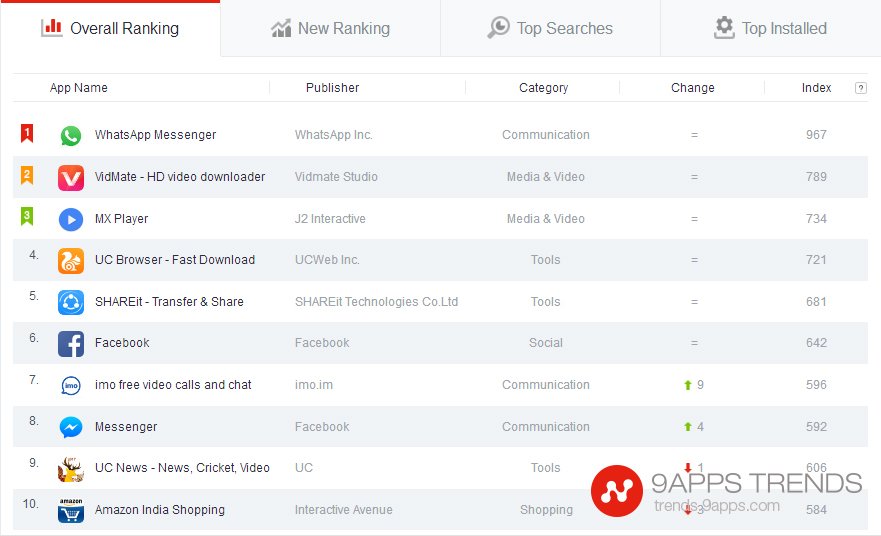This screenshot has width=881, height=536.
Task: Click the UC News app icon
Action: (x=71, y=469)
